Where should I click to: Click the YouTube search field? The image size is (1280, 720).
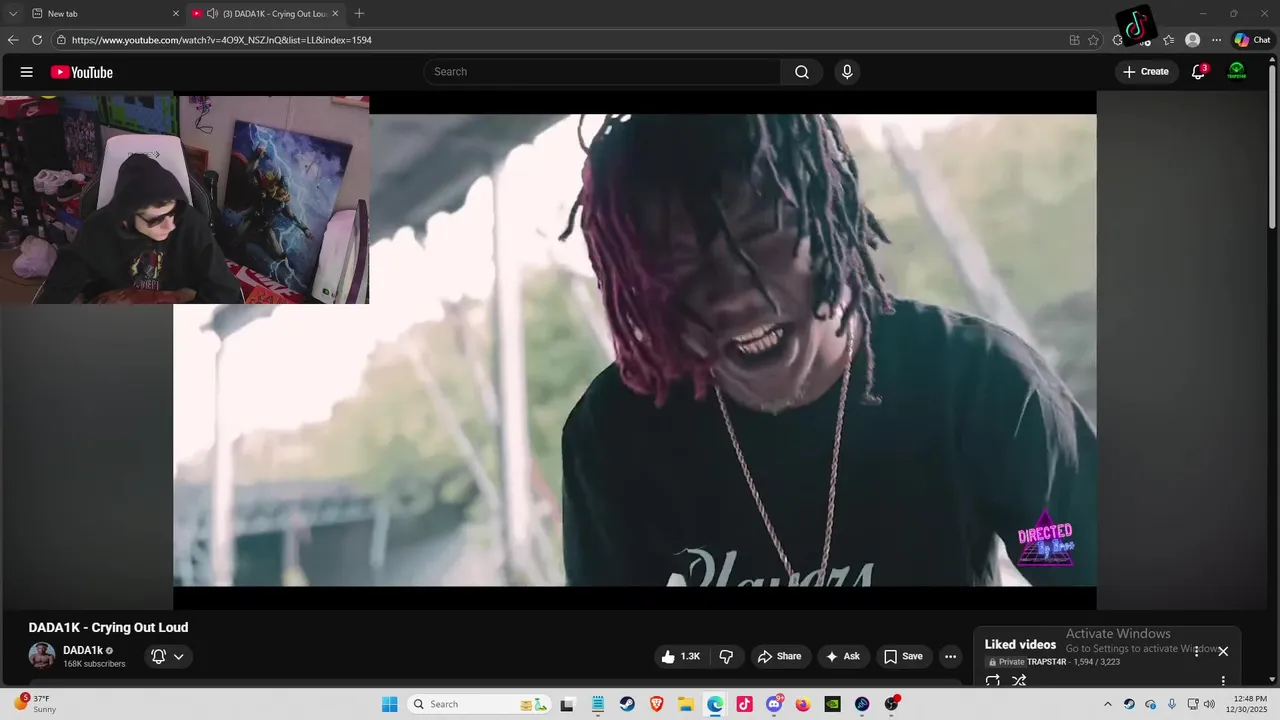click(x=602, y=72)
